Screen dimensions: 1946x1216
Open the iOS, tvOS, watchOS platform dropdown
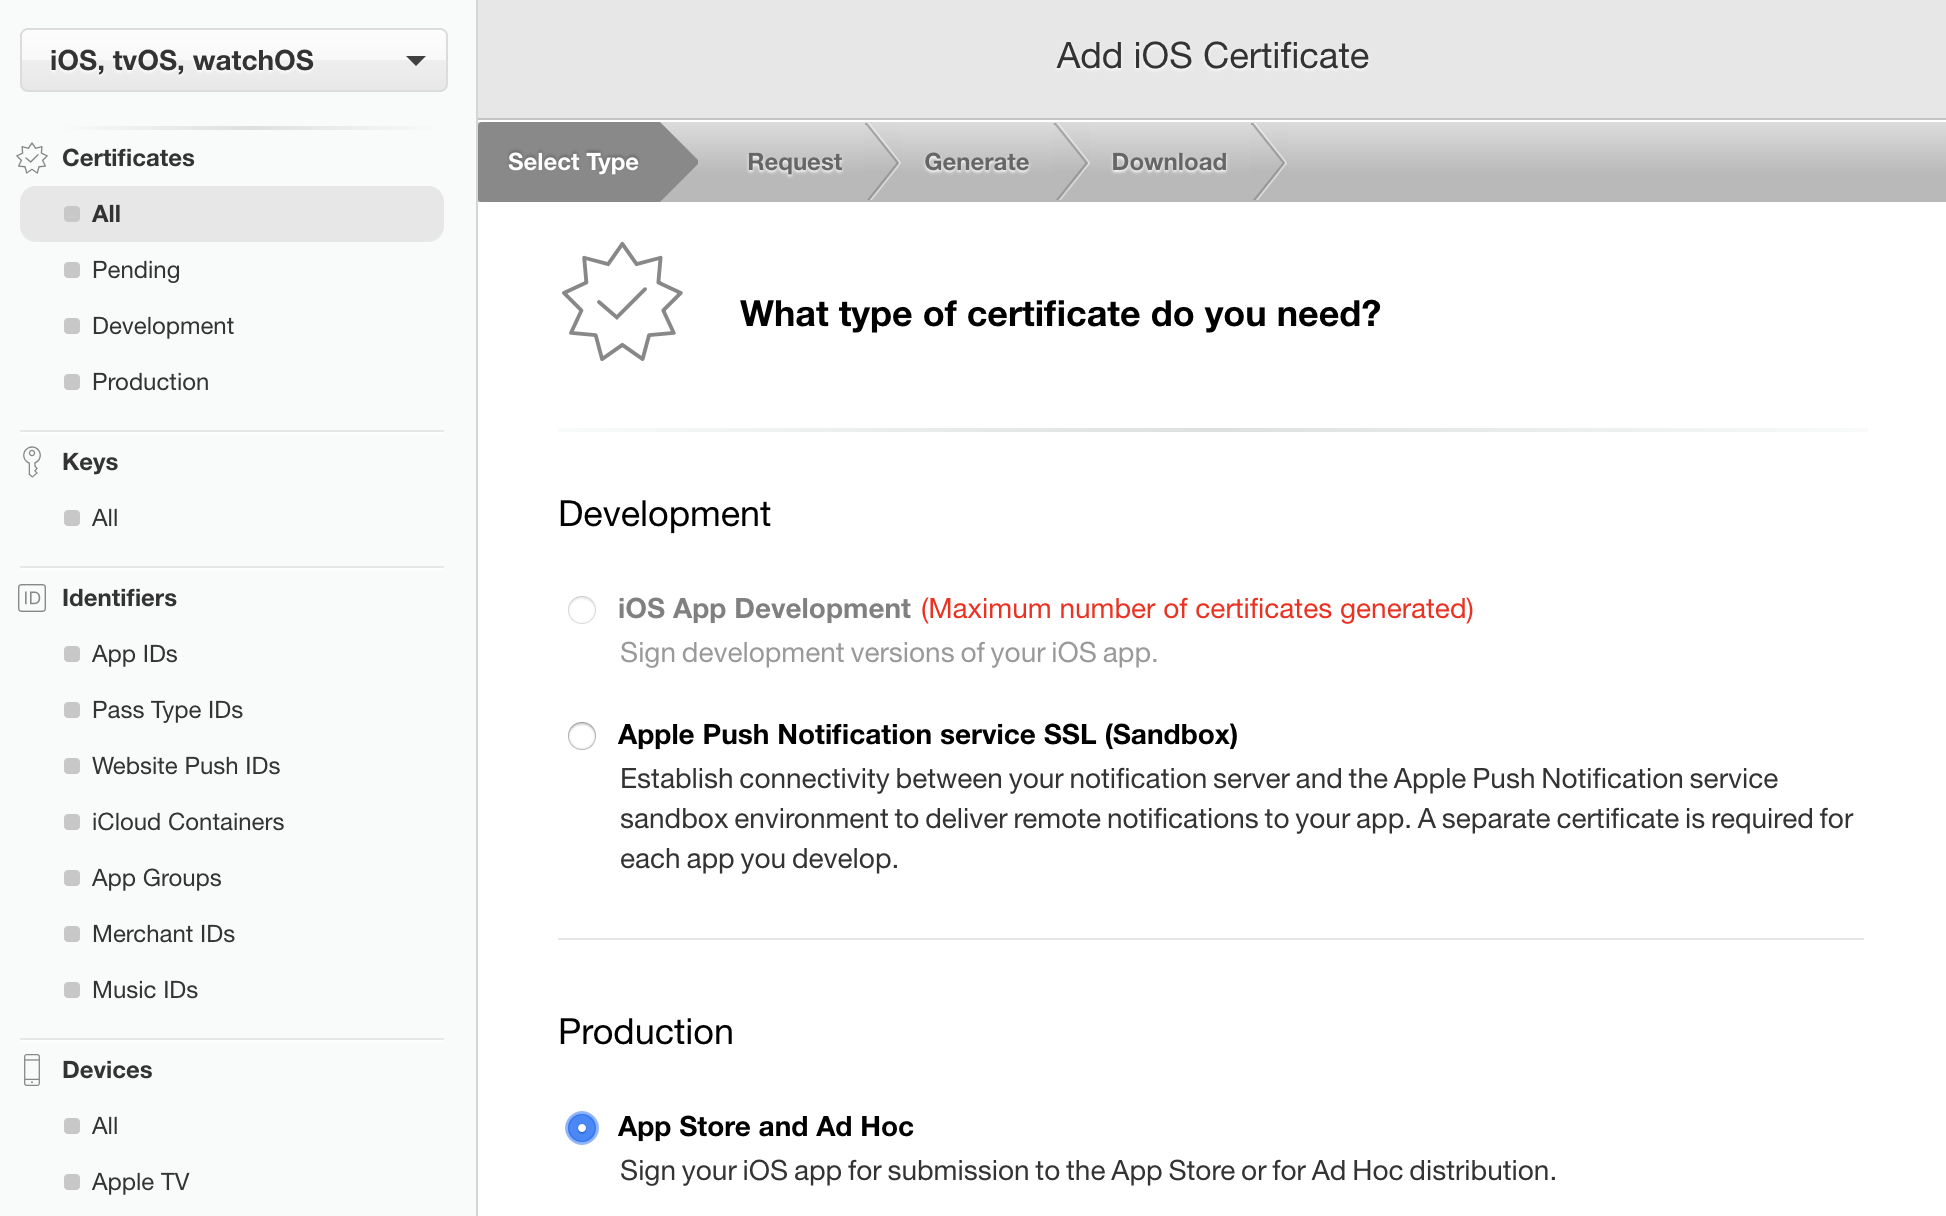click(232, 60)
